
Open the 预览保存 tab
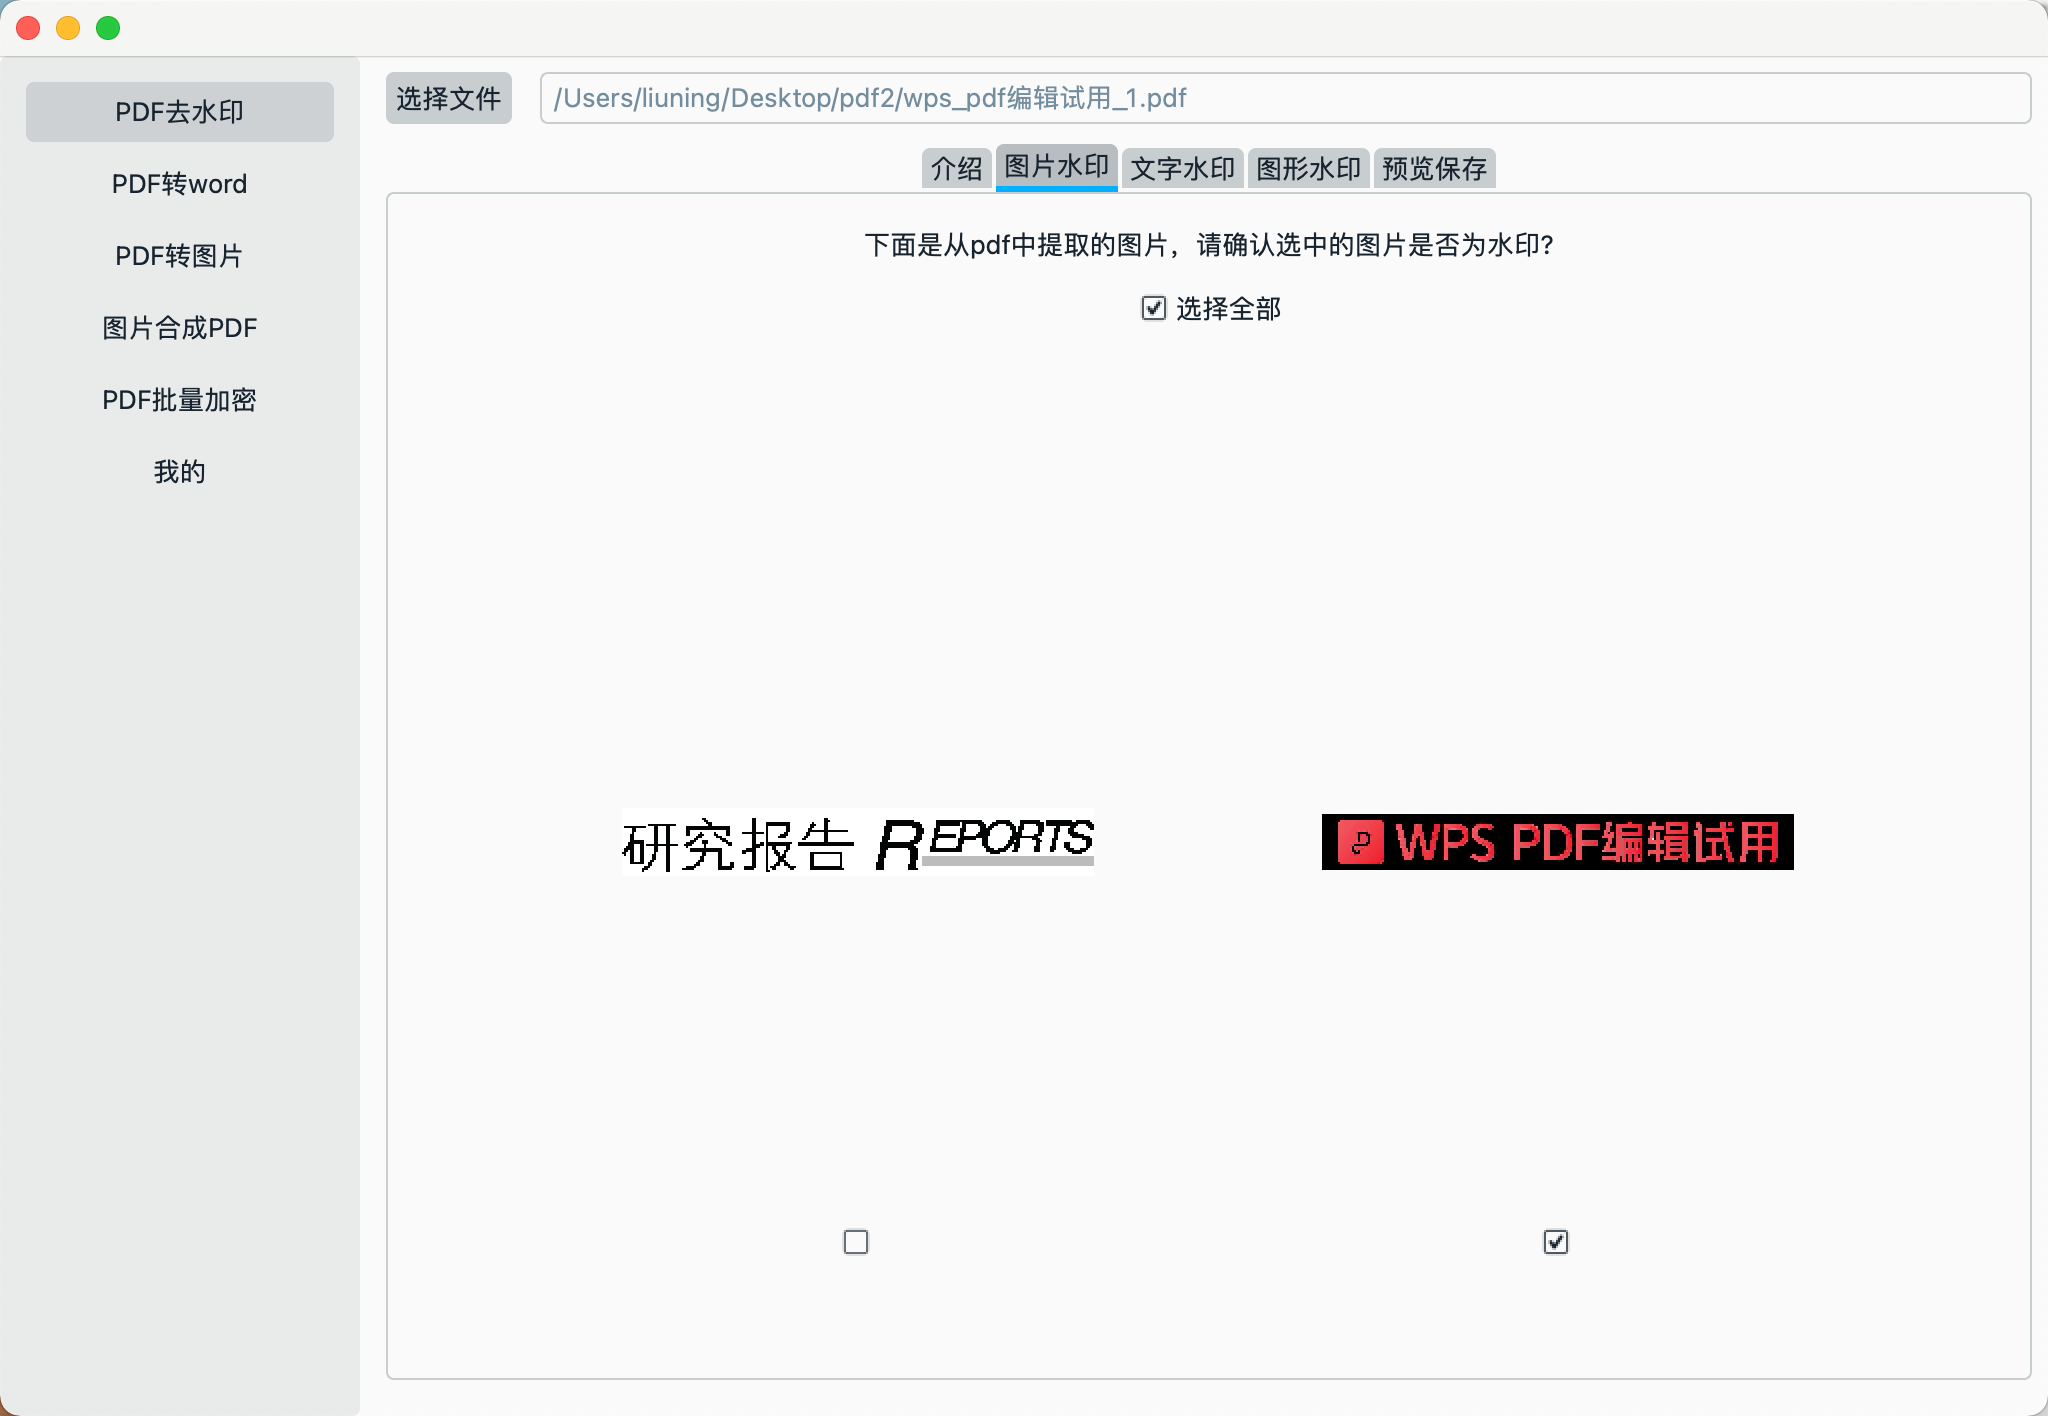tap(1435, 168)
